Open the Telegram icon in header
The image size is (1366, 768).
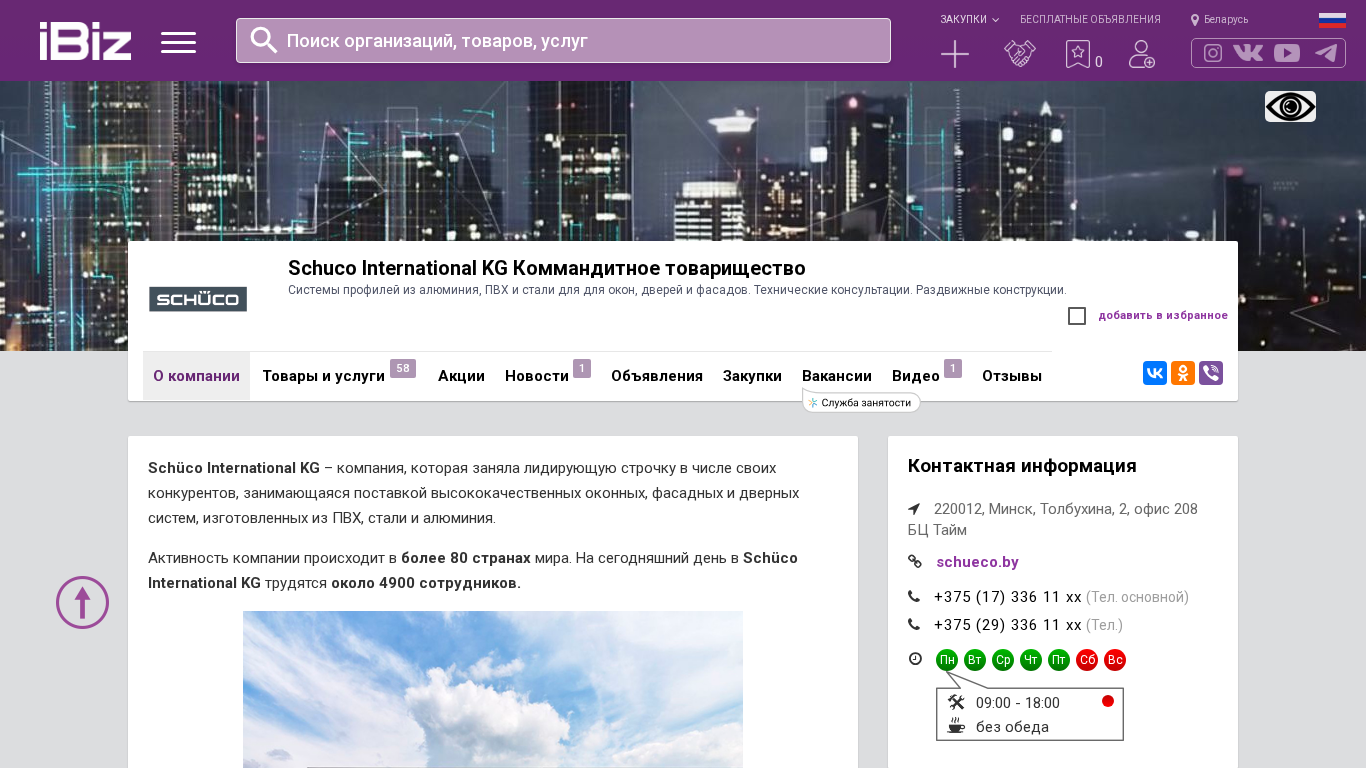(x=1326, y=53)
